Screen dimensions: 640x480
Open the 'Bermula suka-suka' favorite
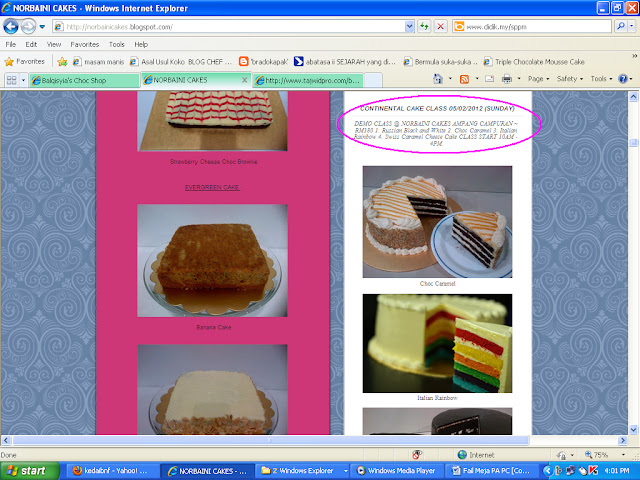pyautogui.click(x=440, y=62)
